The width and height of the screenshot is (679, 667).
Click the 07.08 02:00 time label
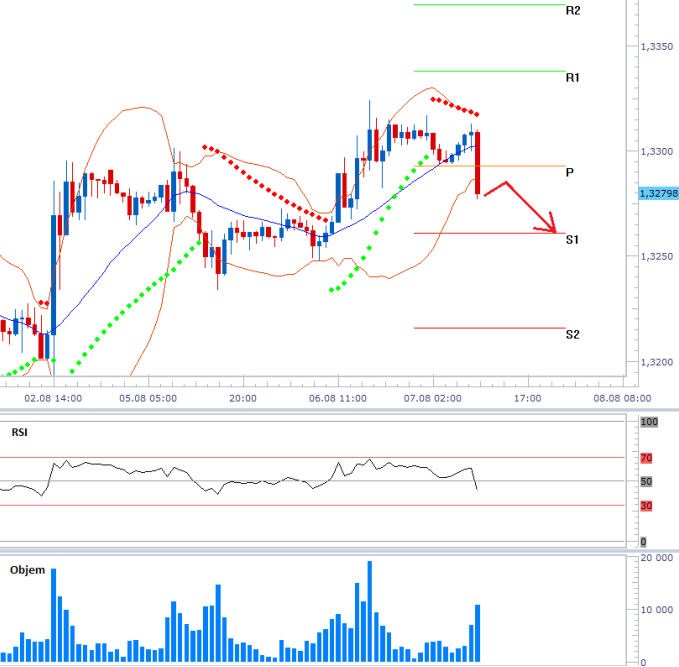click(x=433, y=398)
